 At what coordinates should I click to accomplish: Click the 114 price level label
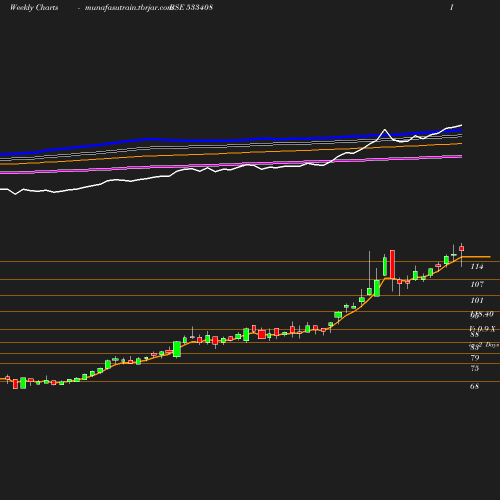click(477, 267)
